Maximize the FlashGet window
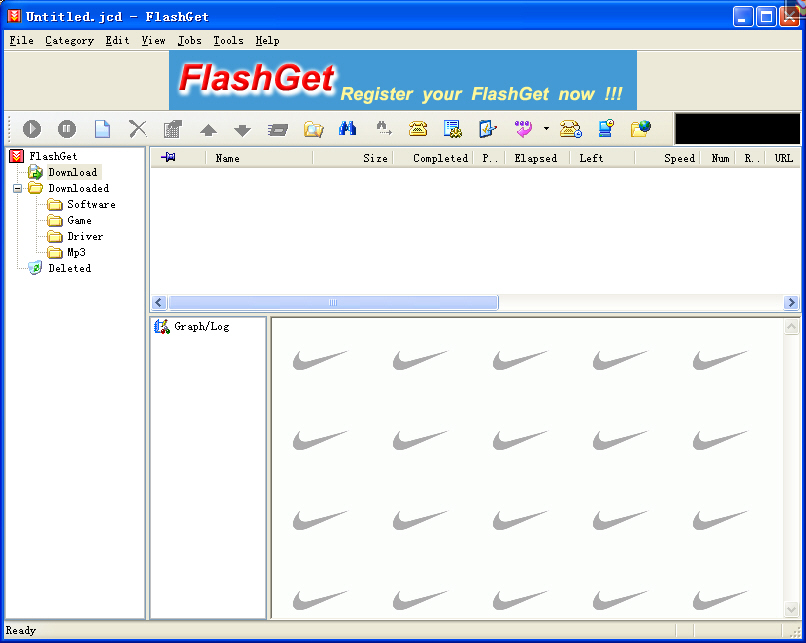The image size is (806, 643). pyautogui.click(x=766, y=17)
